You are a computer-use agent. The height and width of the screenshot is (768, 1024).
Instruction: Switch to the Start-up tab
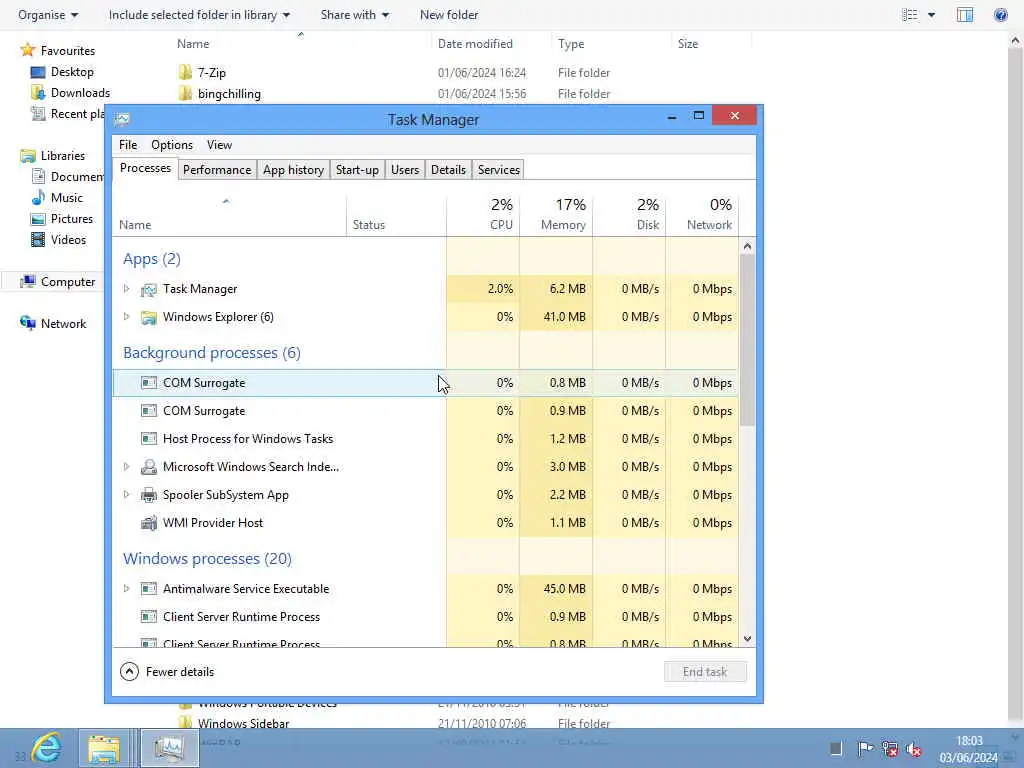pos(357,170)
